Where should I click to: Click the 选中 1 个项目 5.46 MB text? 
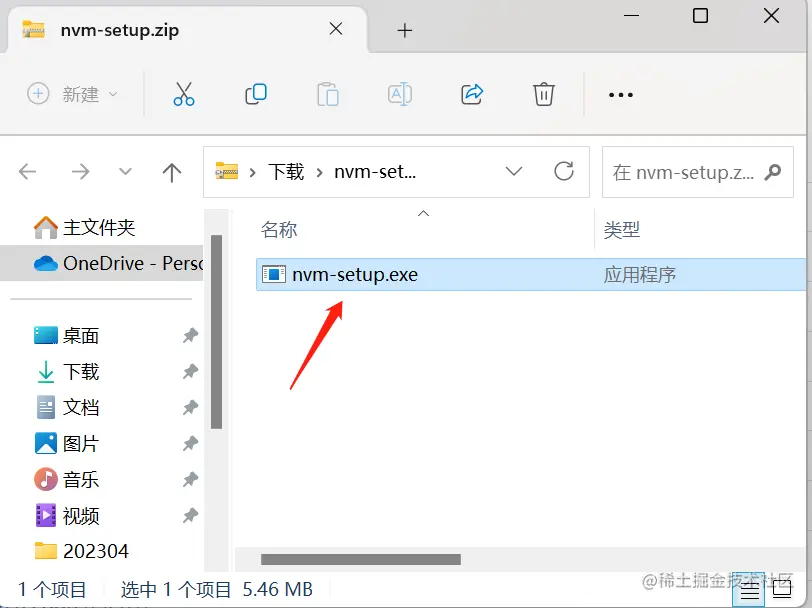pyautogui.click(x=216, y=589)
